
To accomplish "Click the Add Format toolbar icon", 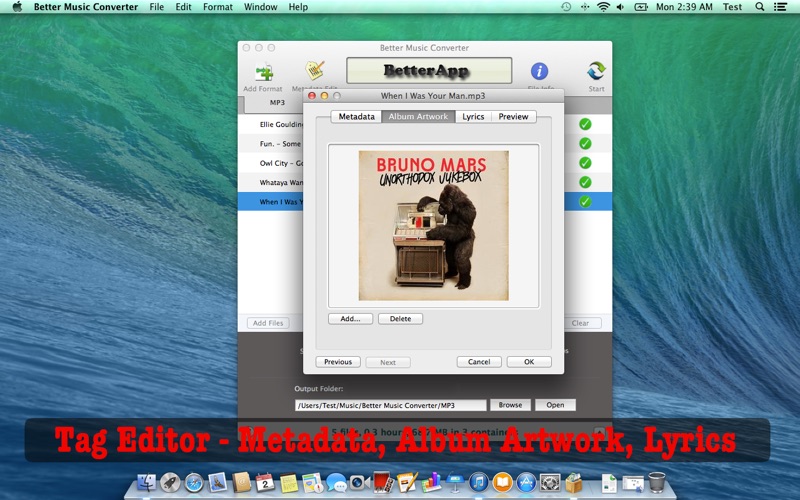I will tap(264, 72).
